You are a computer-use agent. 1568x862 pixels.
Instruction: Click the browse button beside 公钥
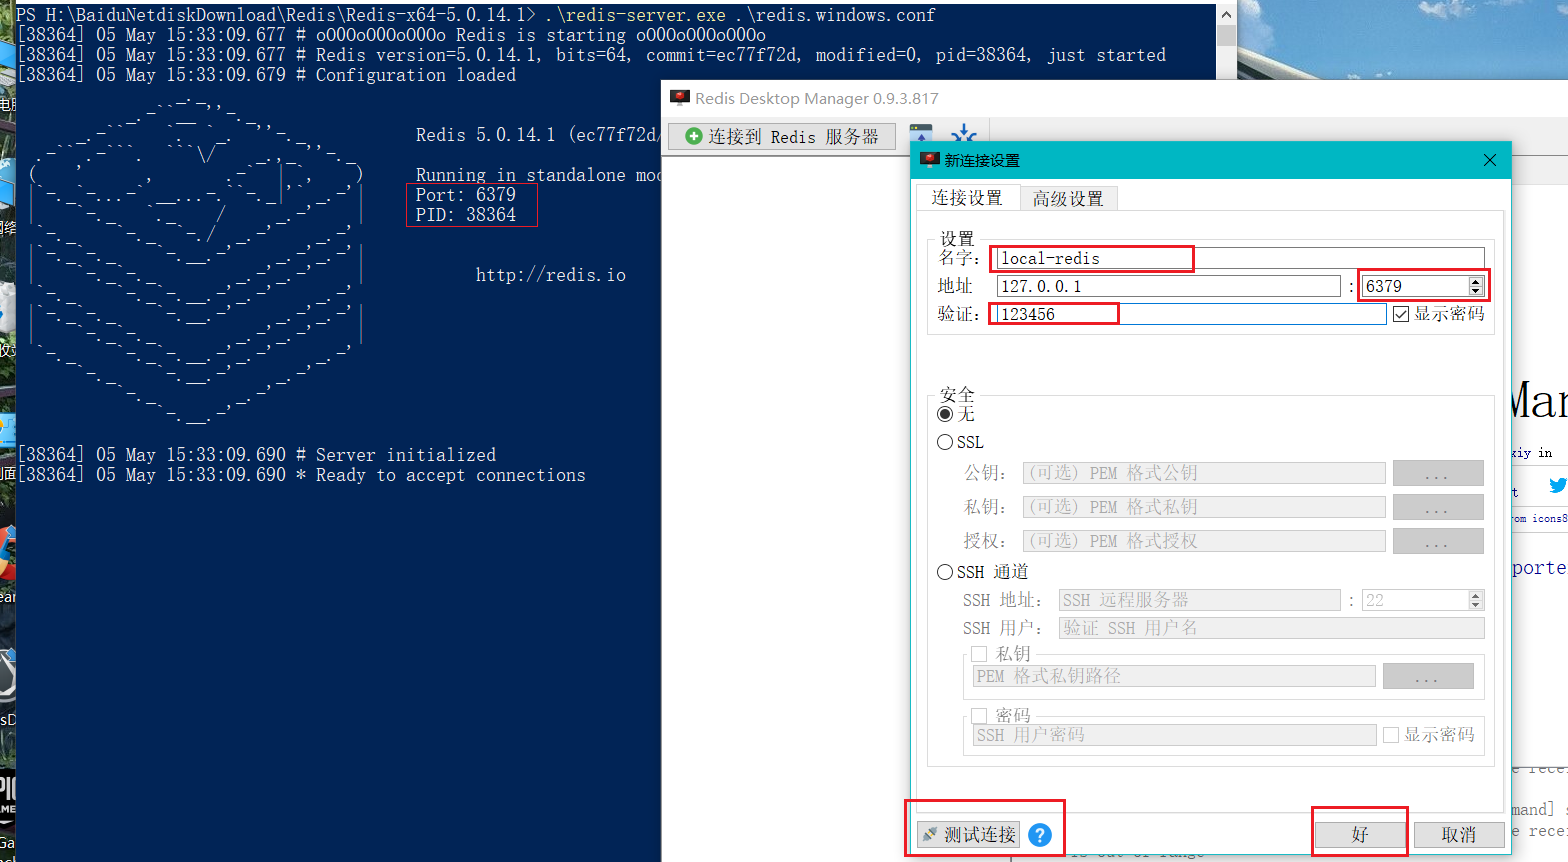pos(1438,473)
